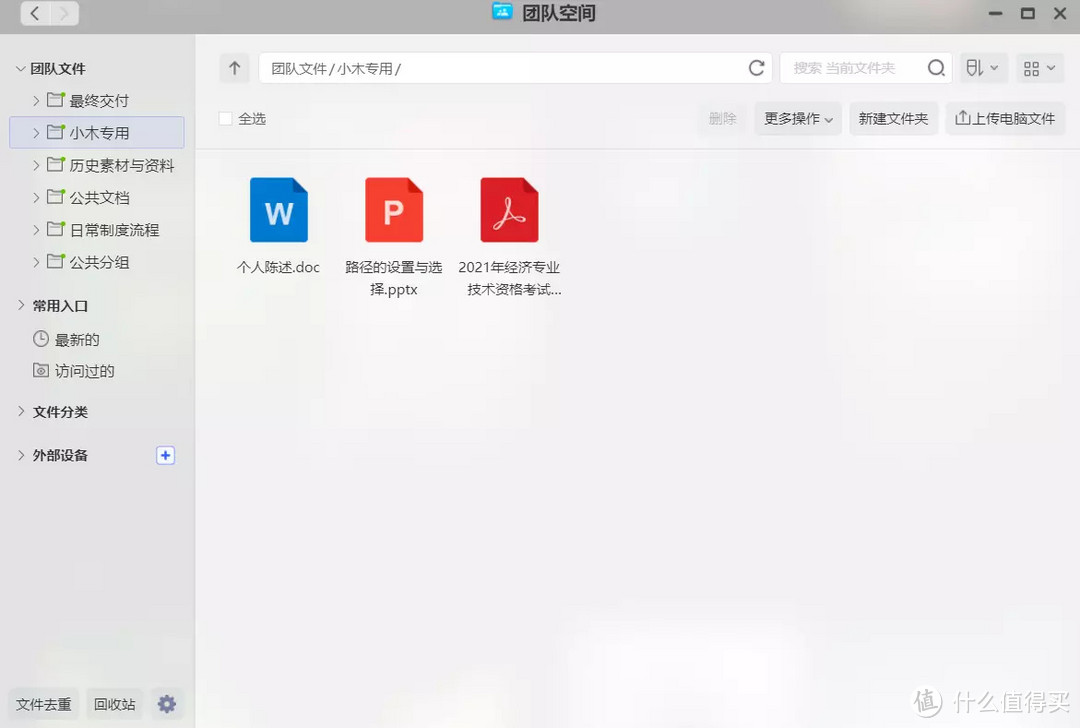Click the 上传电脑文件 upload button
1080x728 pixels.
pyautogui.click(x=1005, y=118)
